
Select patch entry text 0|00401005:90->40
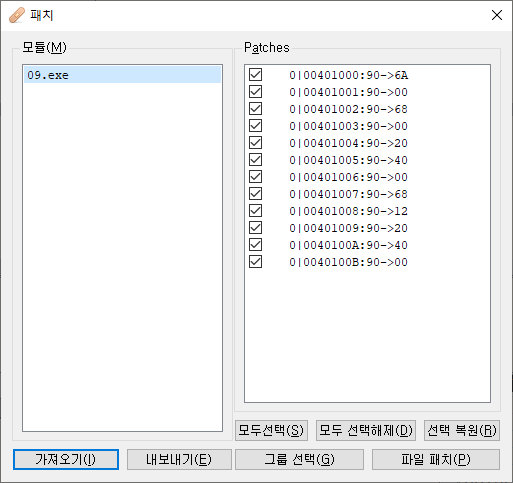[x=348, y=160]
